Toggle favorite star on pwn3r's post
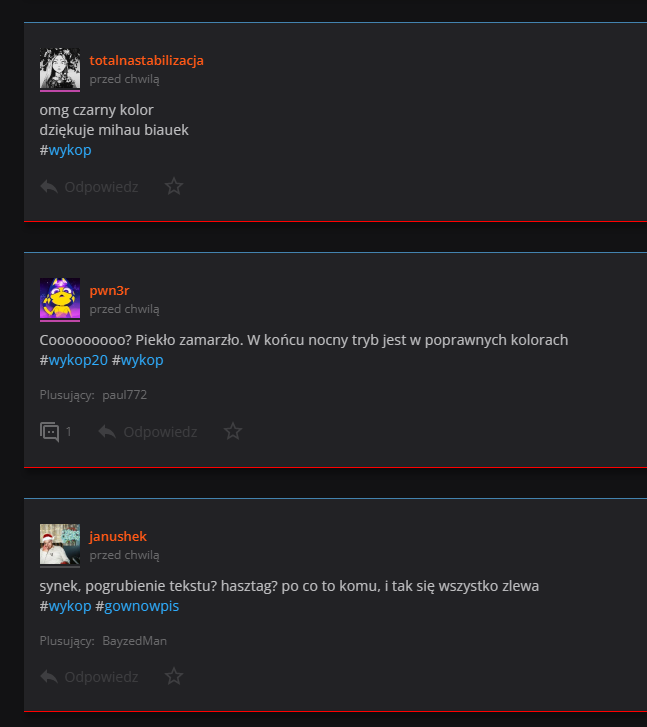647x727 pixels. pos(233,432)
